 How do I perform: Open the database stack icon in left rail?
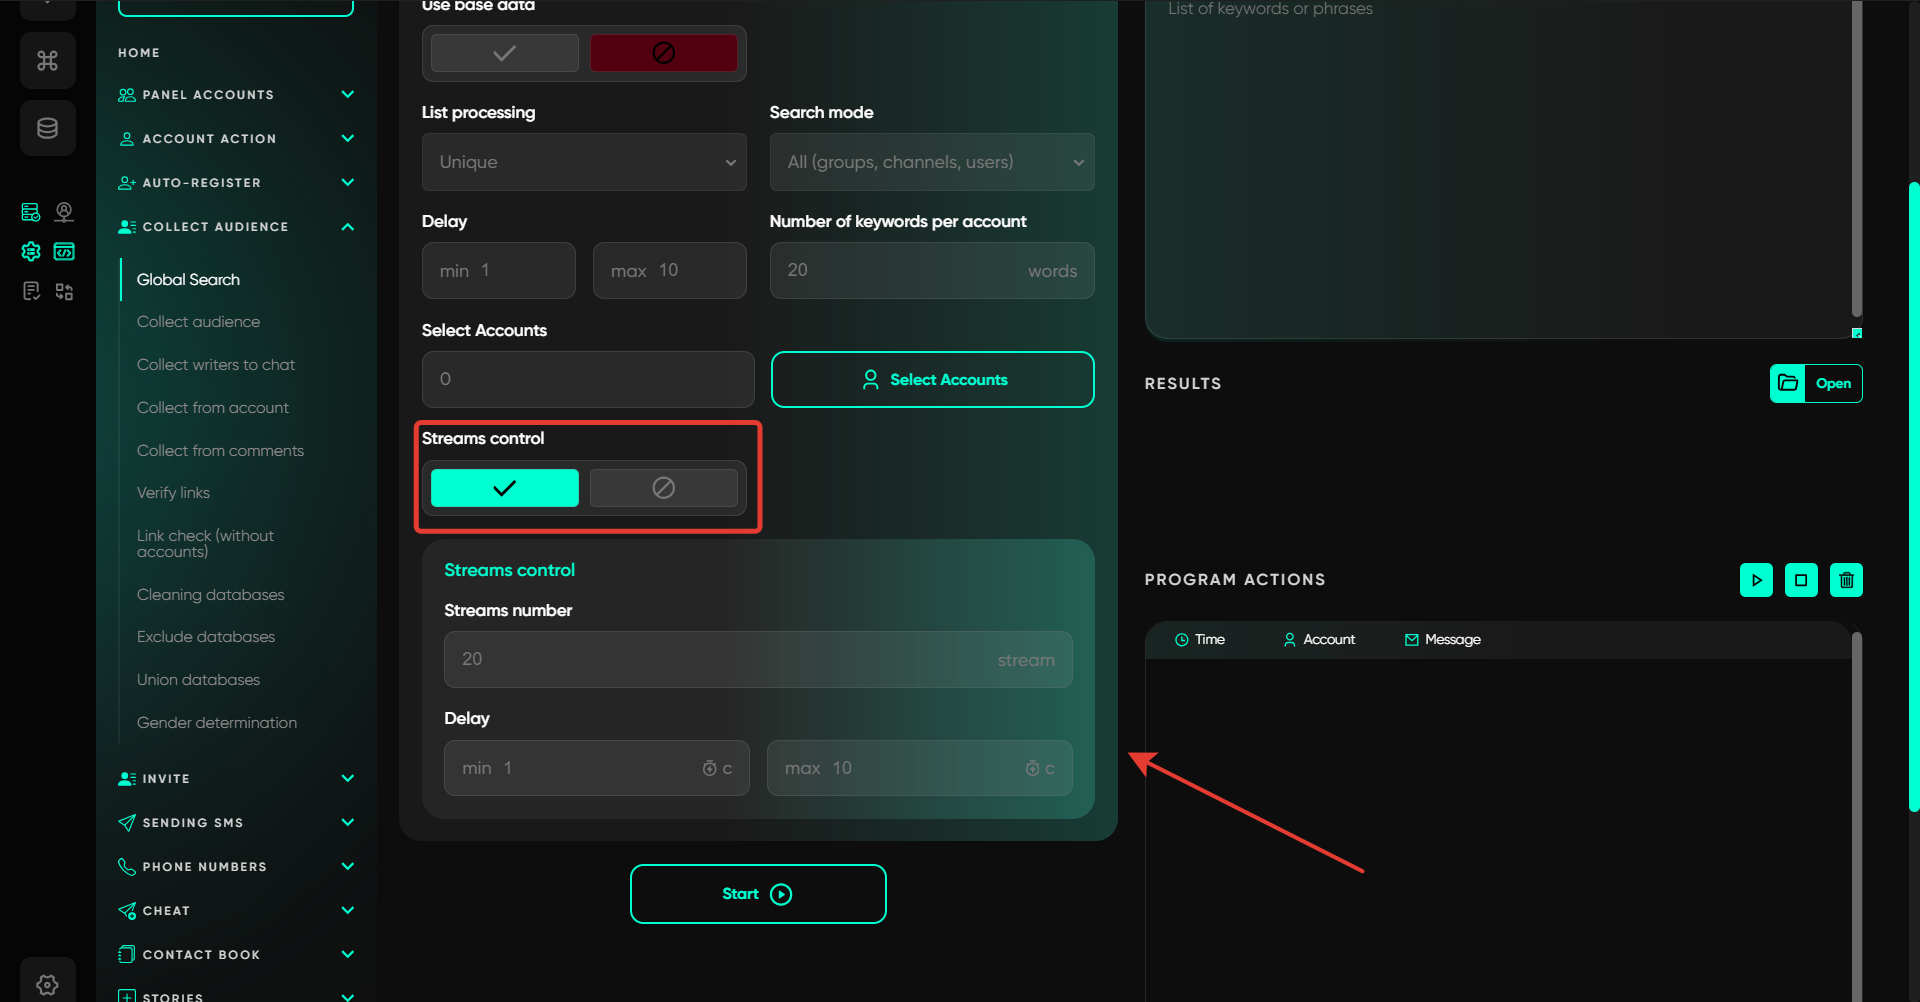pyautogui.click(x=47, y=128)
